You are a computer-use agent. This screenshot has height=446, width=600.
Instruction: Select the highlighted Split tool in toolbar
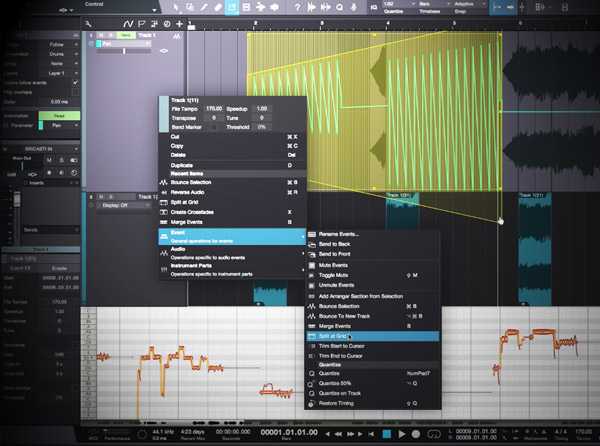(232, 7)
